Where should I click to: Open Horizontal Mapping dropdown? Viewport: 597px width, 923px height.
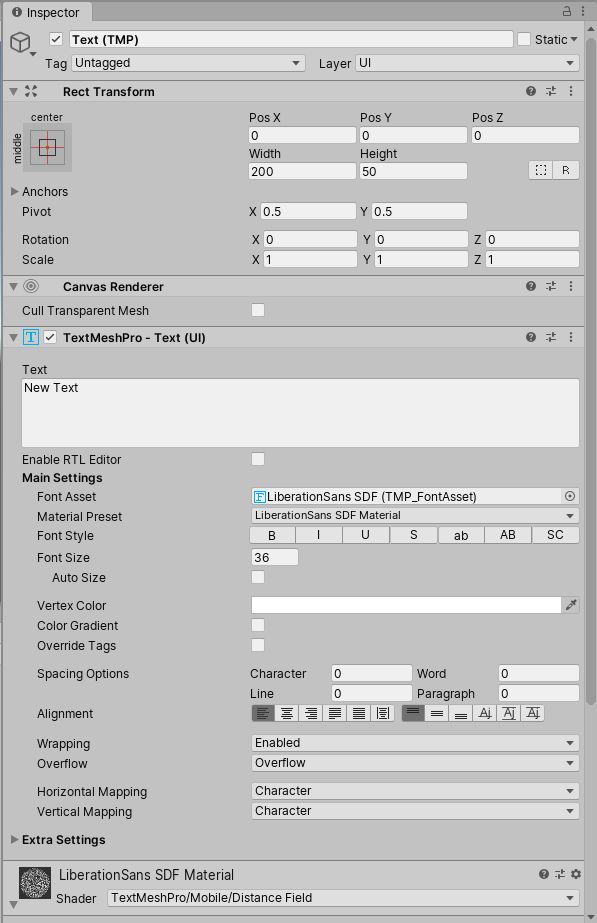415,791
